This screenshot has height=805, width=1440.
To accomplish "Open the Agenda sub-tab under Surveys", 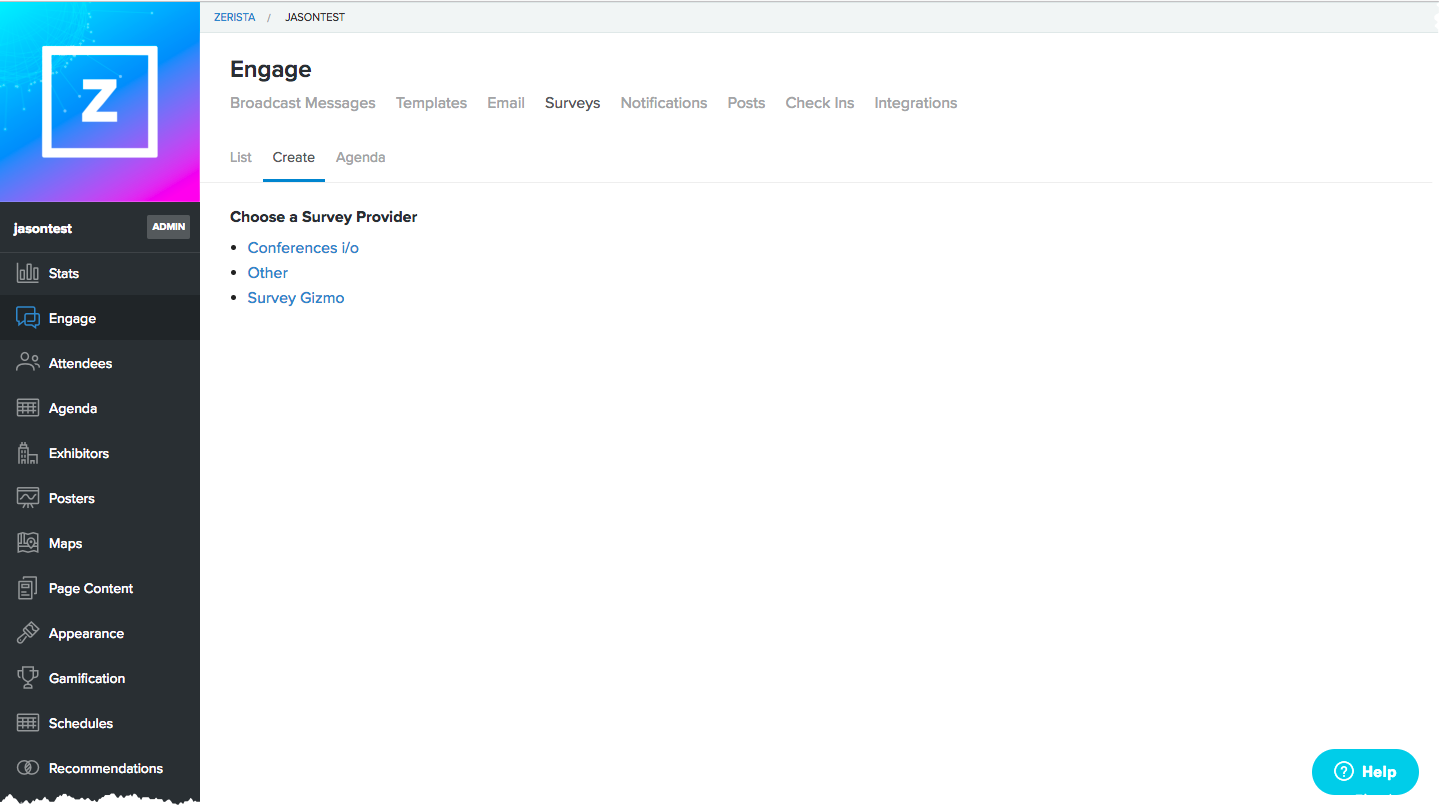I will click(360, 157).
